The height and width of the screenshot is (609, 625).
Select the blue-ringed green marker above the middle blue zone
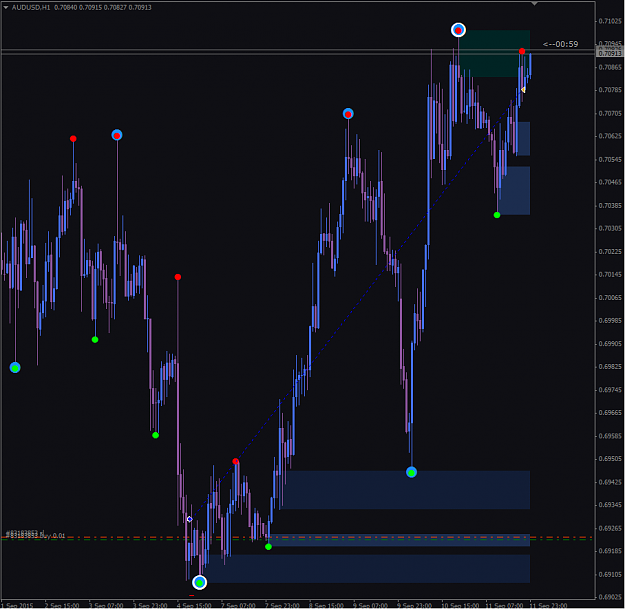pyautogui.click(x=411, y=472)
